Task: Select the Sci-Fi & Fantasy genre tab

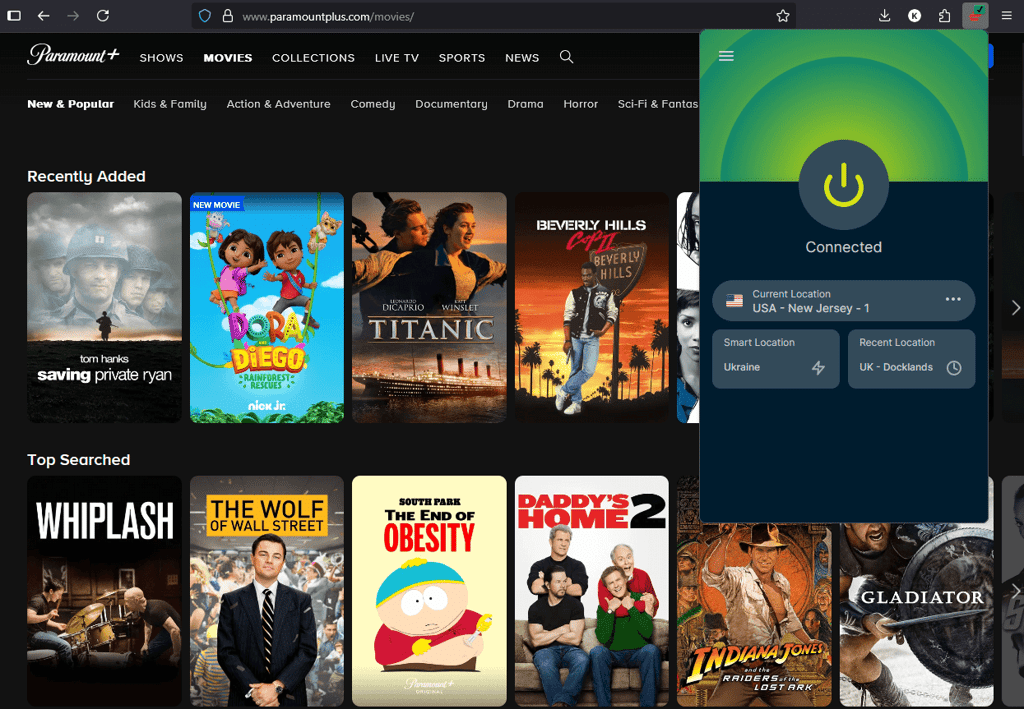Action: point(658,104)
